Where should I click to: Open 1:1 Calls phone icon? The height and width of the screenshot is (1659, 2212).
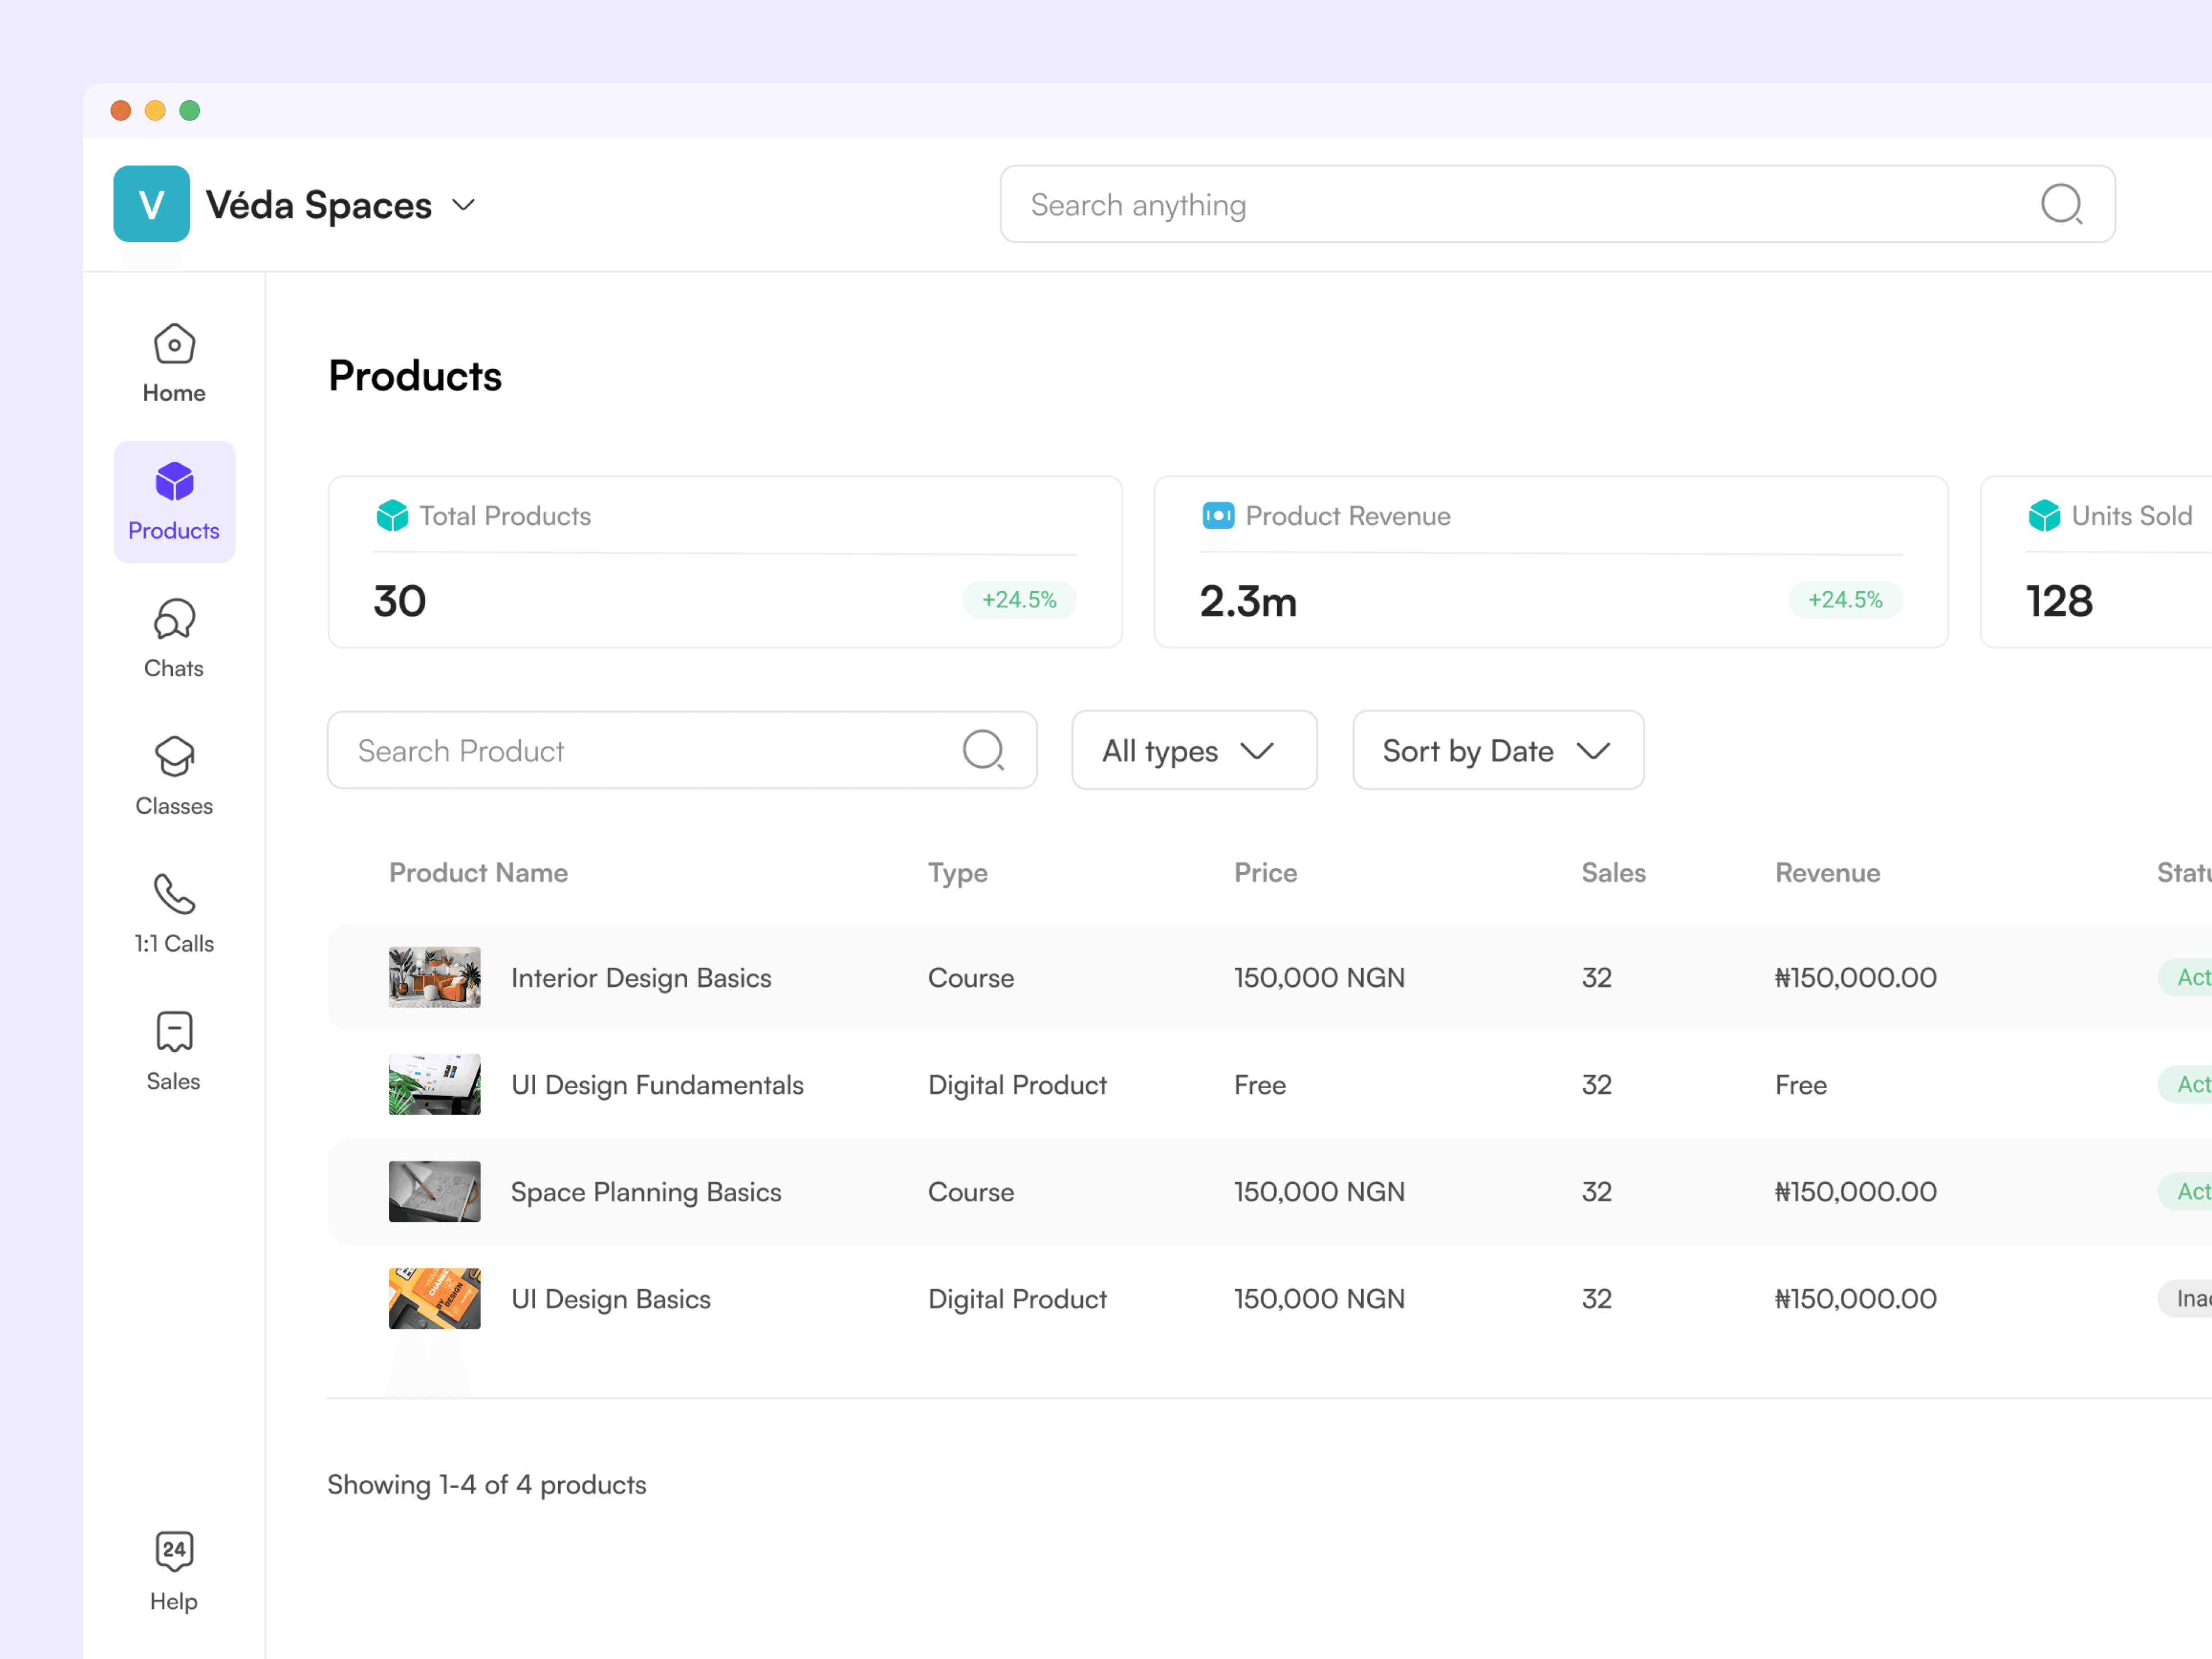174,895
